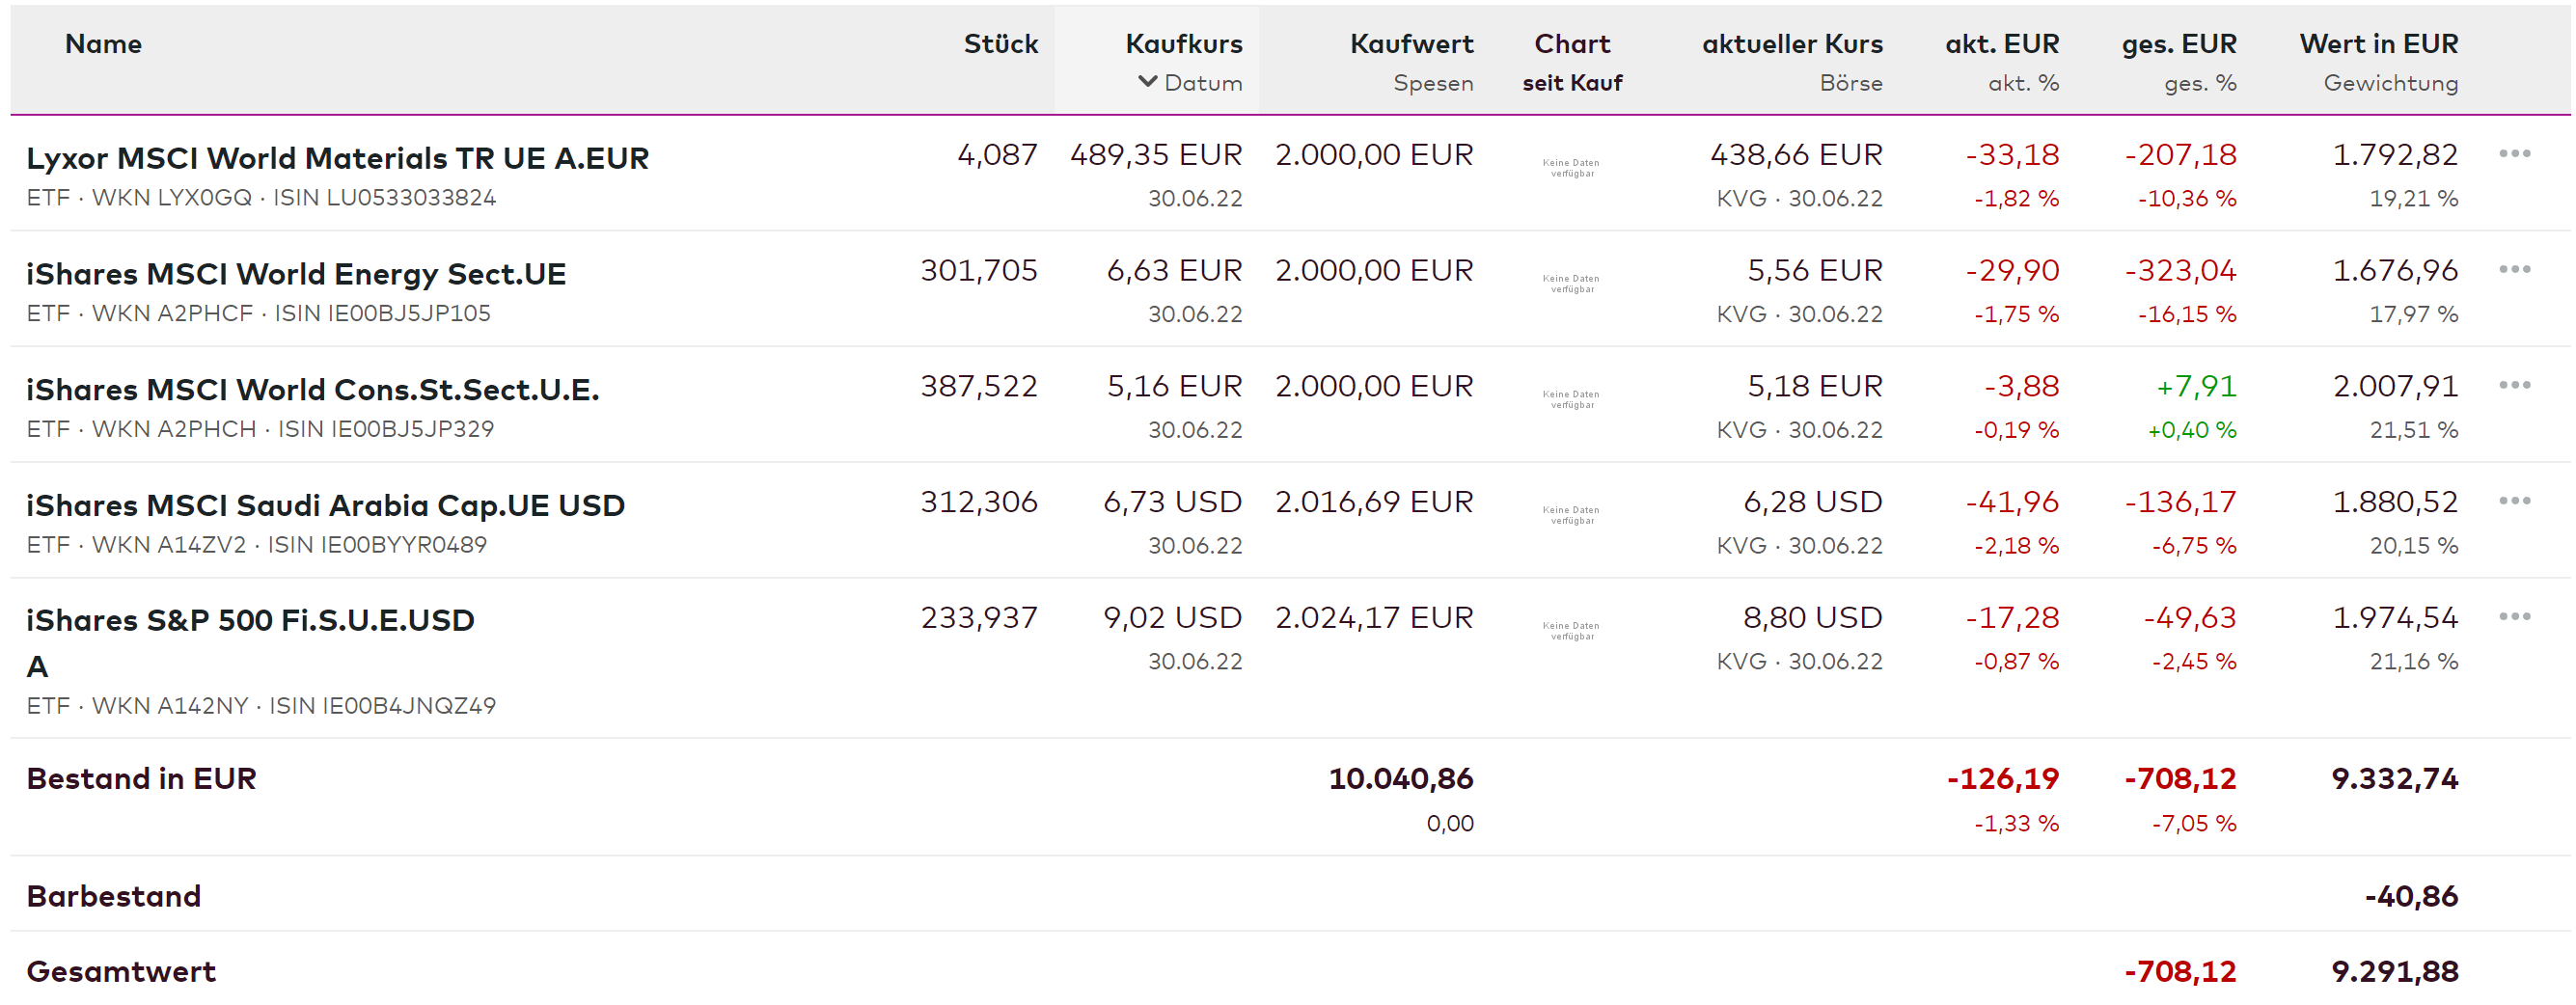
Task: Click the chart placeholder for Lyxor Materials
Action: click(x=1570, y=168)
